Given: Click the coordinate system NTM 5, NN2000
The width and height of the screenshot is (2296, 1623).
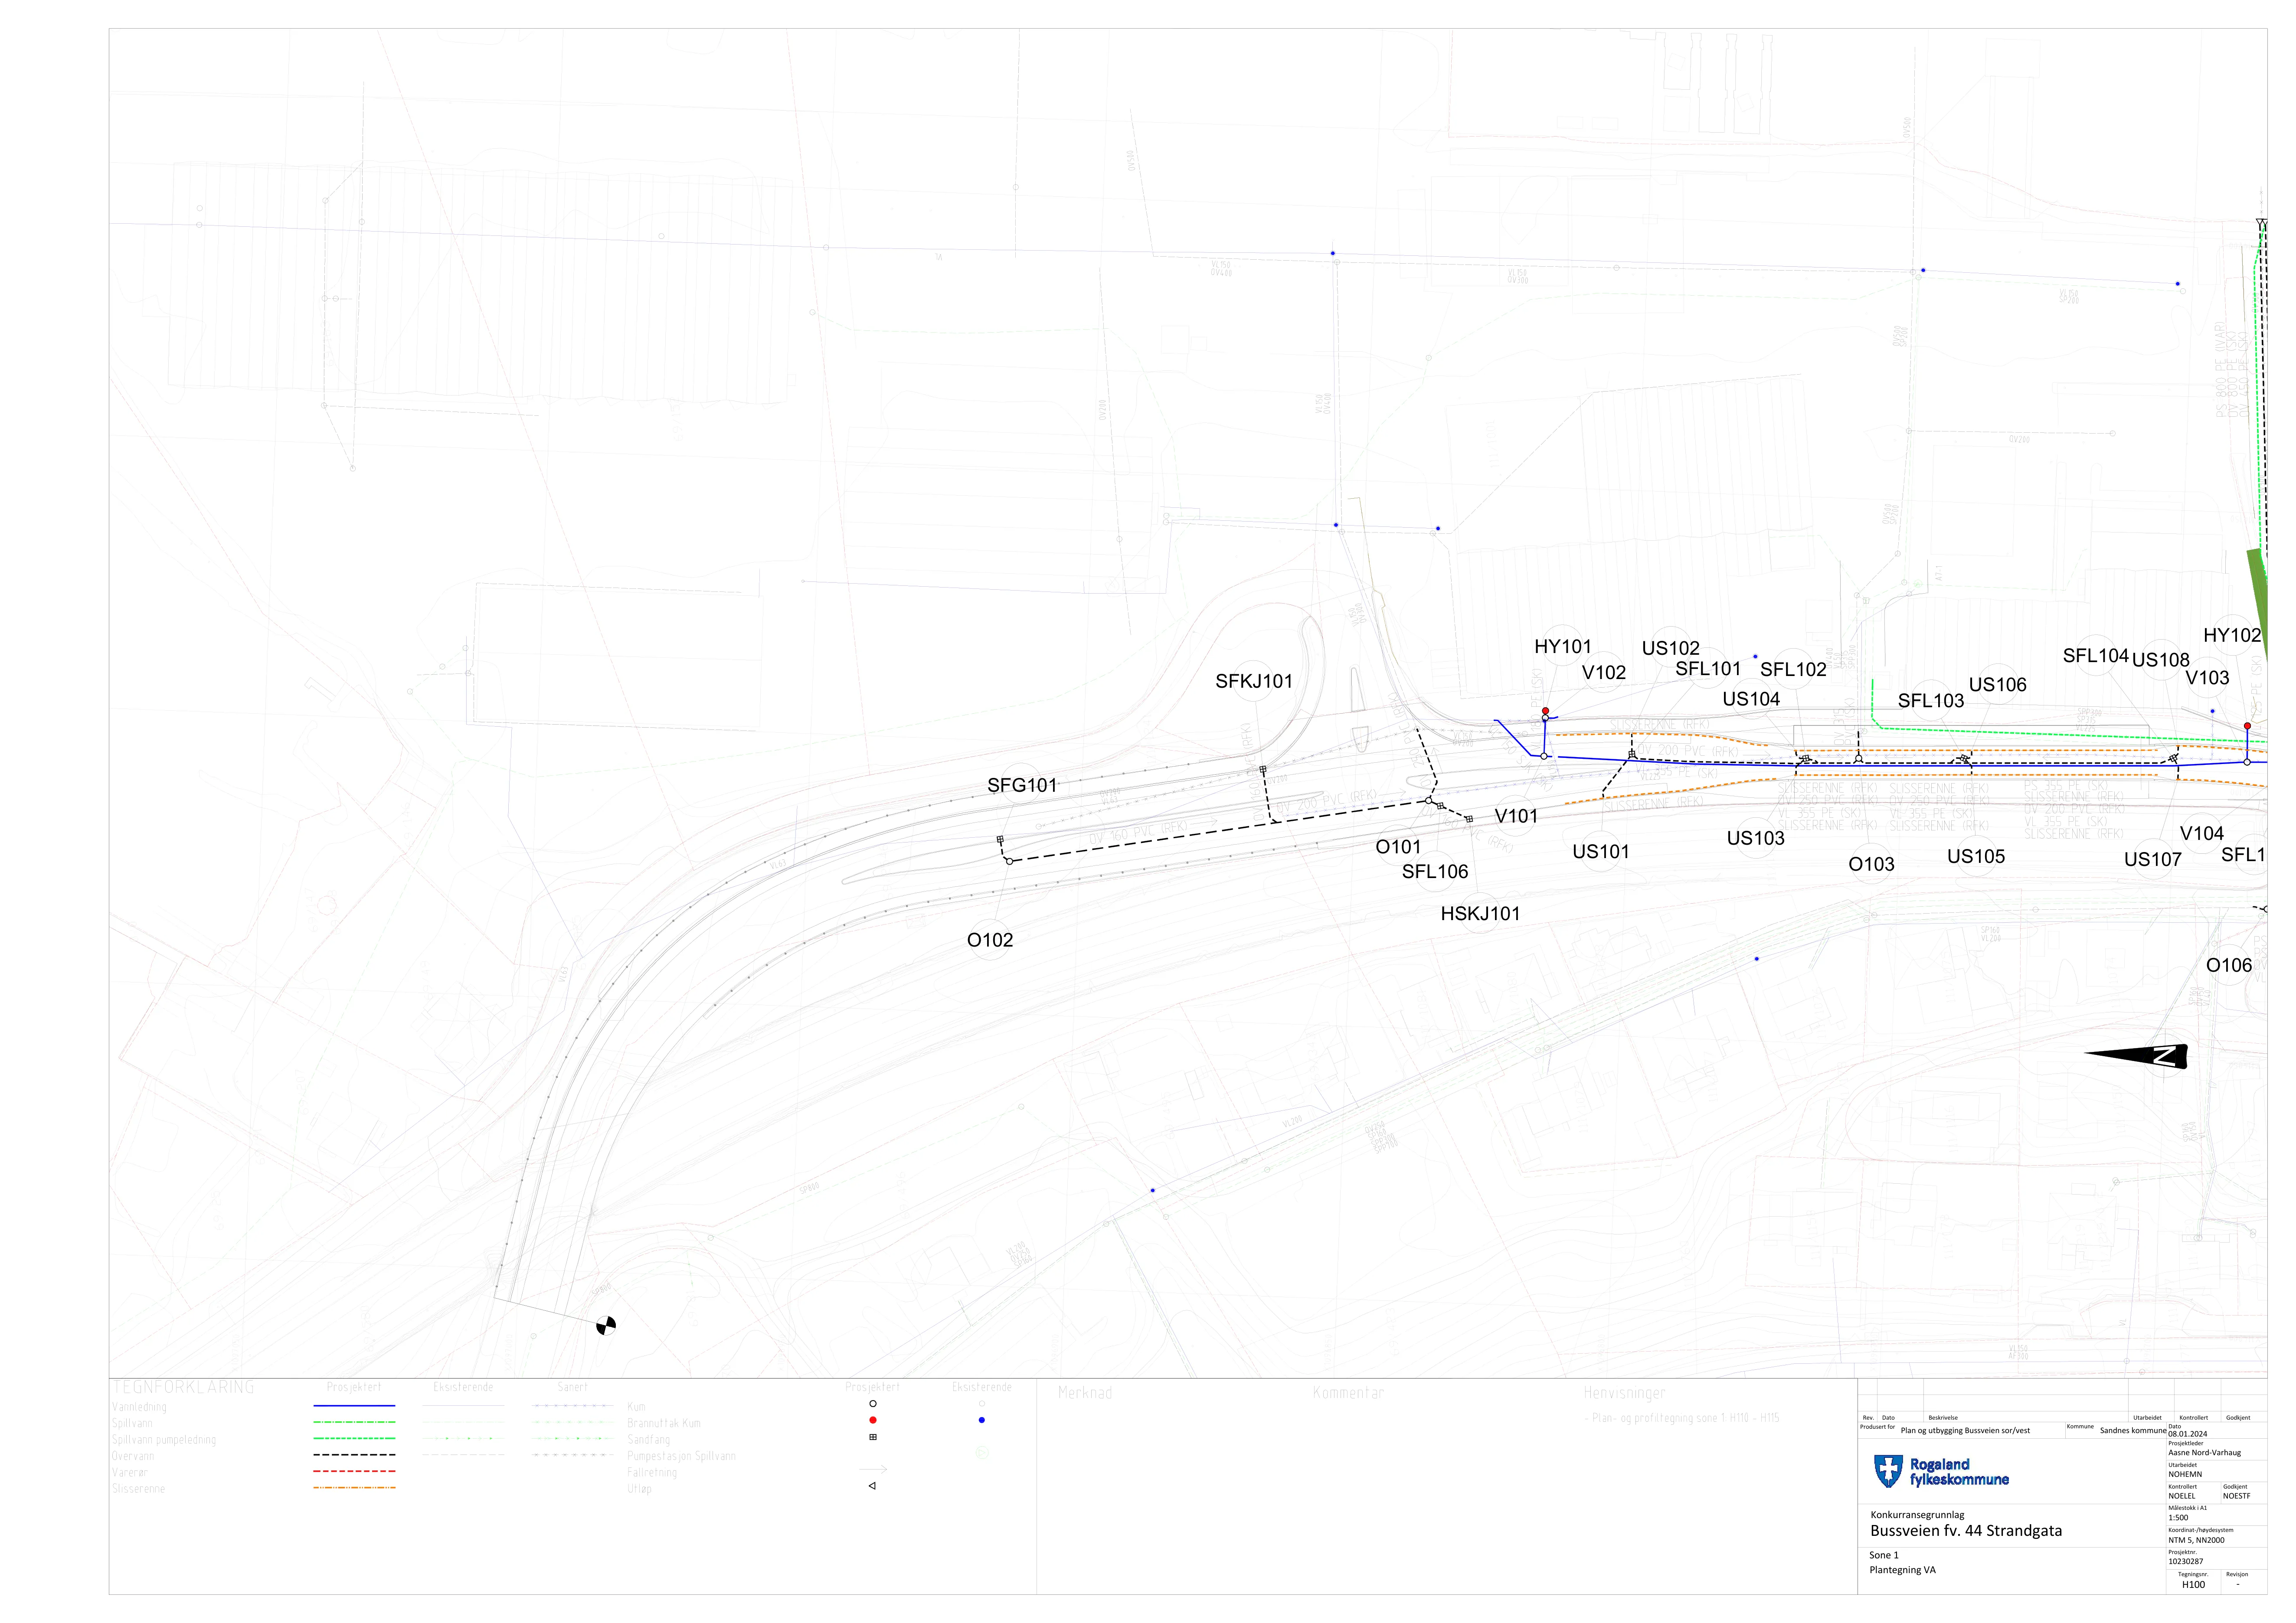Looking at the screenshot, I should point(2196,1540).
